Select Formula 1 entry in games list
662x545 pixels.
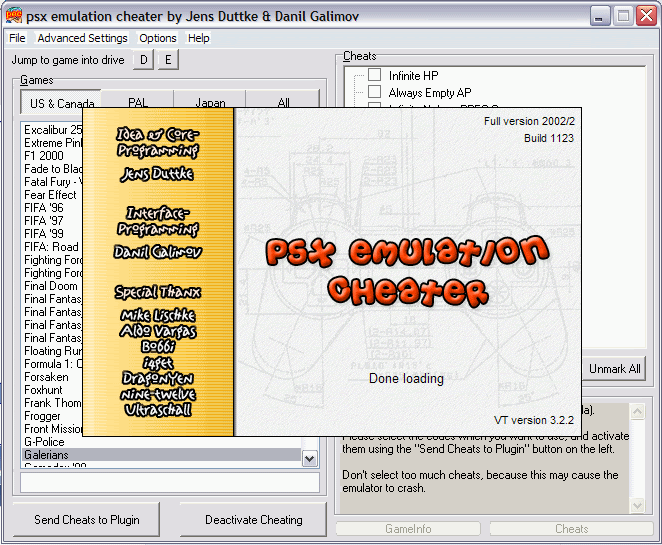click(x=53, y=364)
